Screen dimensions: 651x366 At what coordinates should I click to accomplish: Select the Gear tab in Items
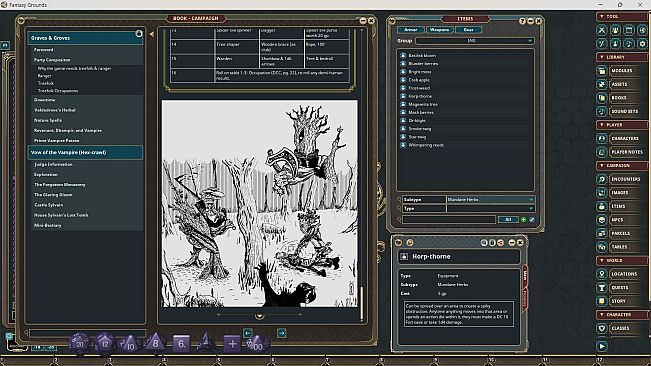coord(468,30)
